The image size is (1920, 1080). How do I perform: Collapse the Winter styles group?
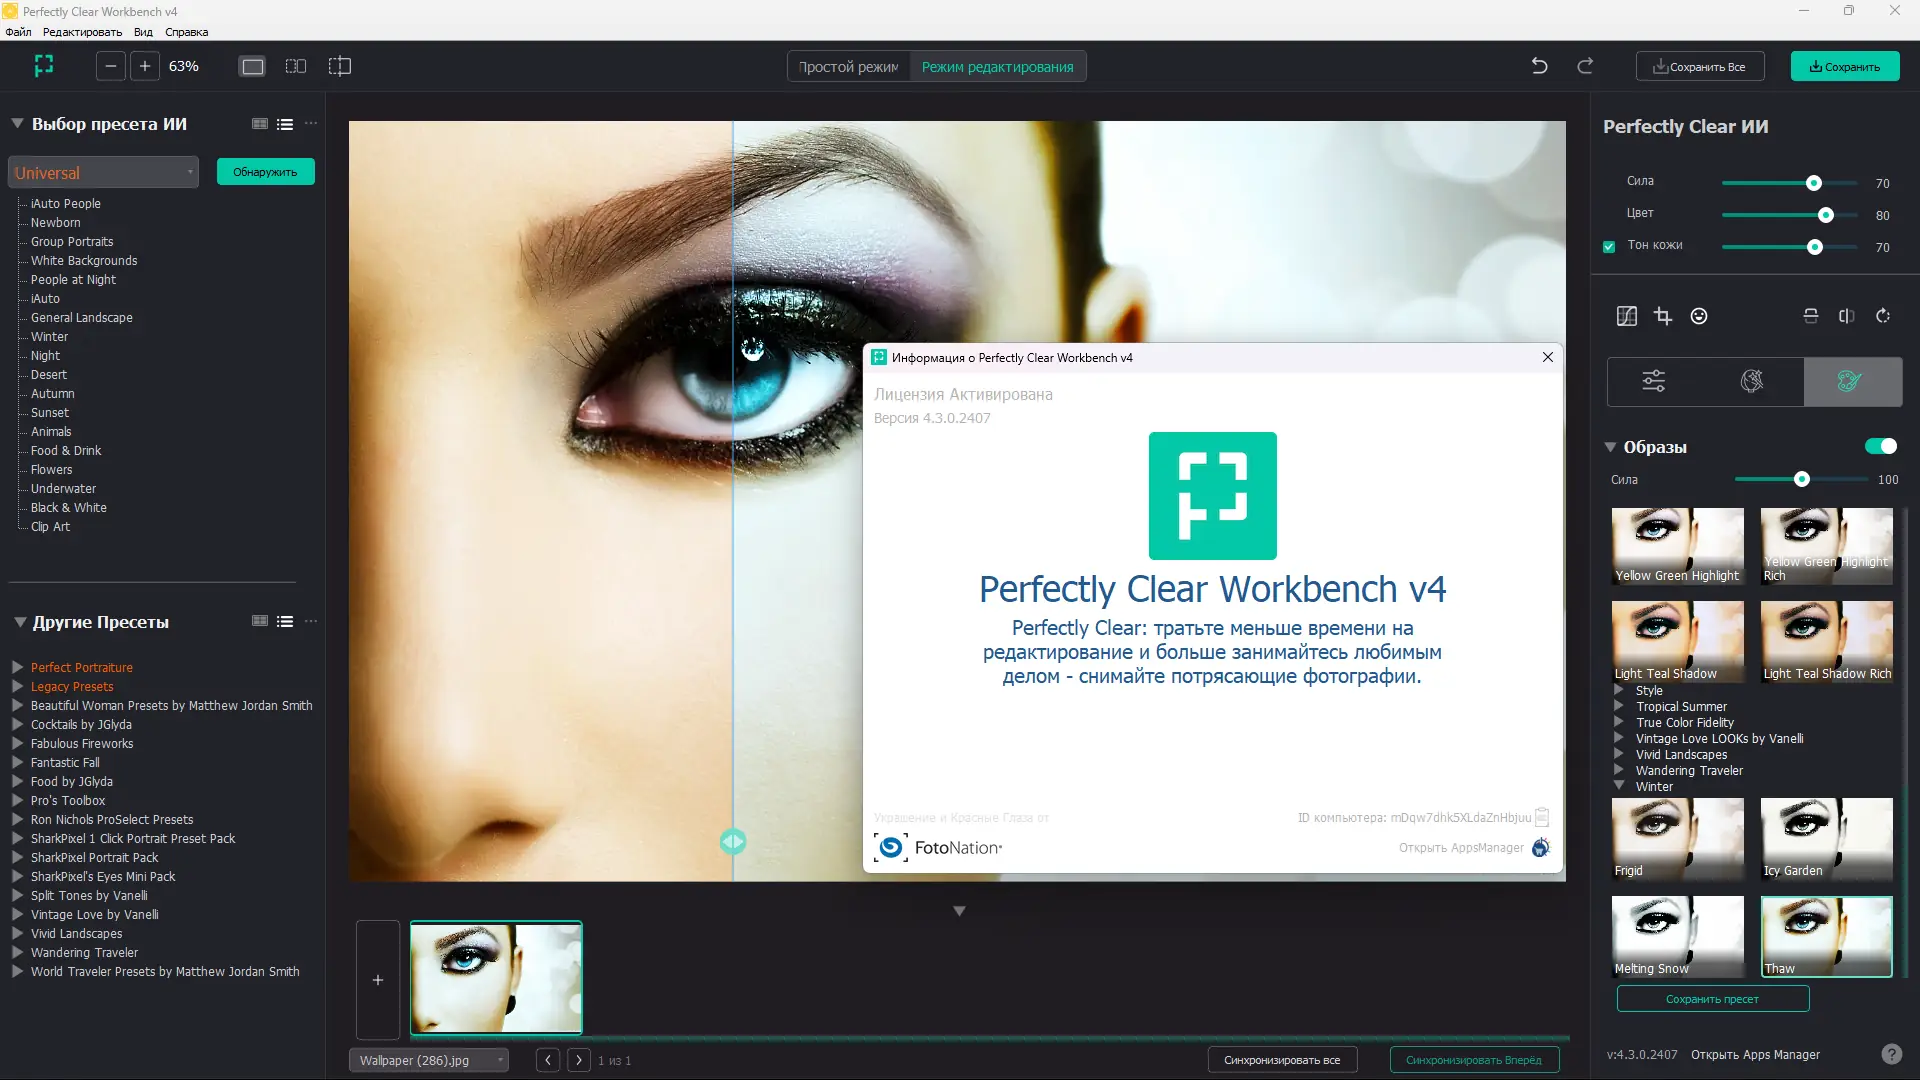(1621, 787)
